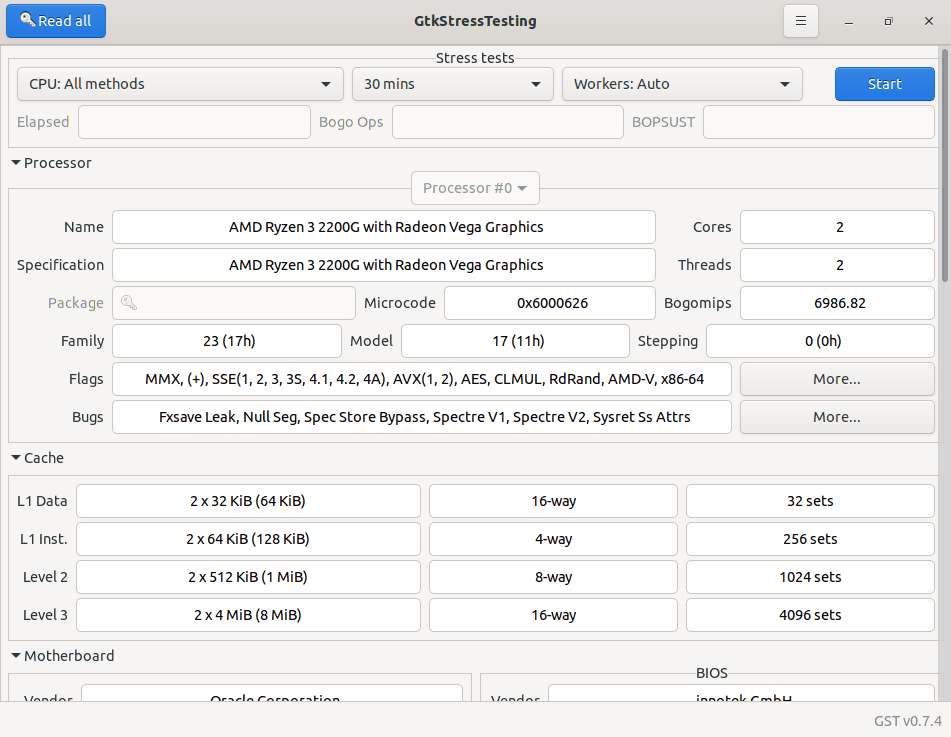
Task: Show more CPU bugs via More button
Action: [x=836, y=416]
